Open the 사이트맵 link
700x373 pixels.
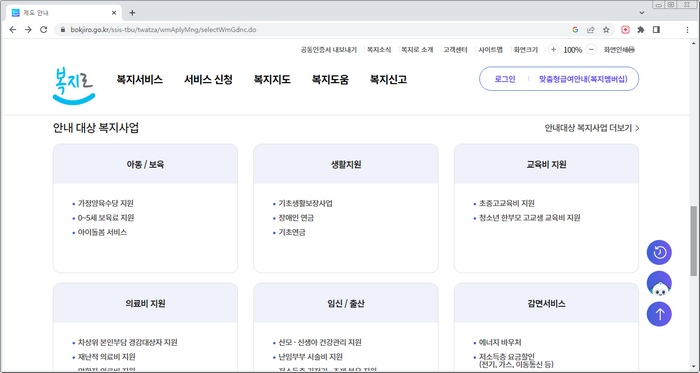click(491, 50)
